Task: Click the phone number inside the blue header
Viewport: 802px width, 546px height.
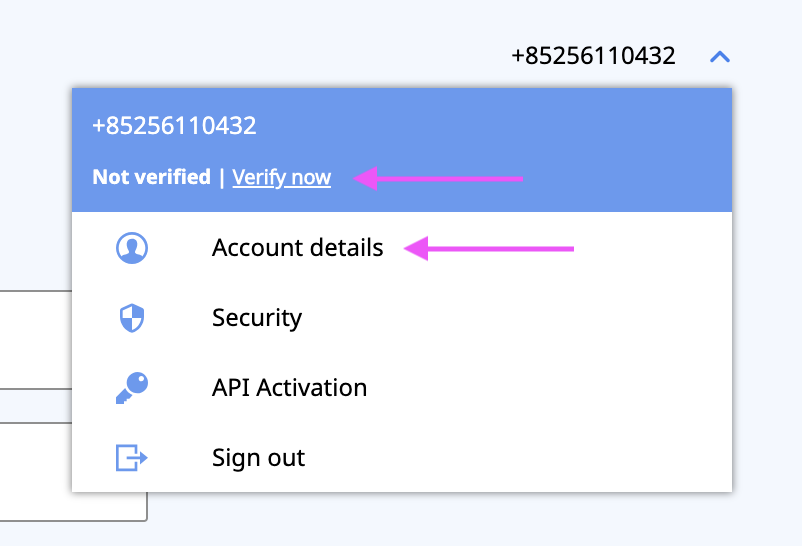Action: point(174,126)
